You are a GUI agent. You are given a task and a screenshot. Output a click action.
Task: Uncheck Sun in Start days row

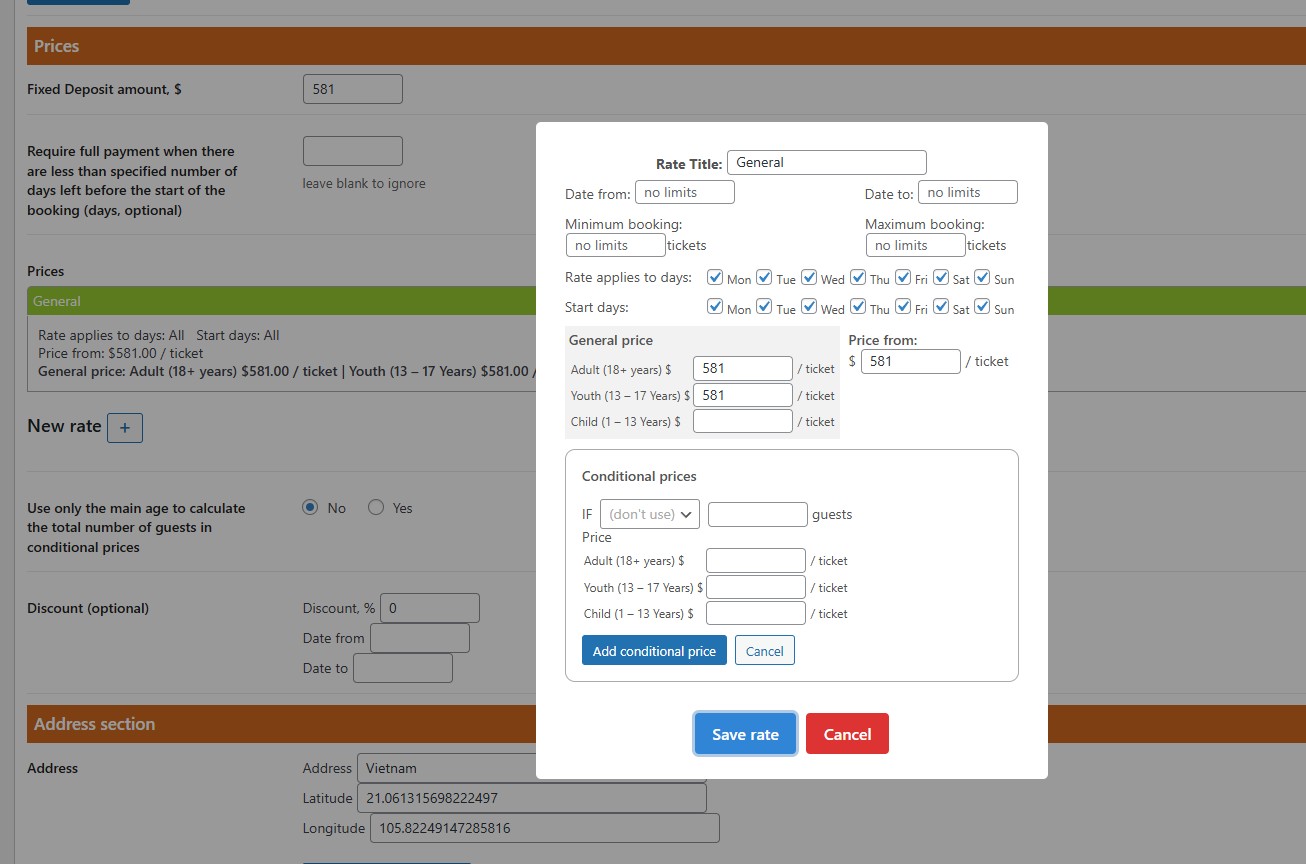[x=982, y=307]
